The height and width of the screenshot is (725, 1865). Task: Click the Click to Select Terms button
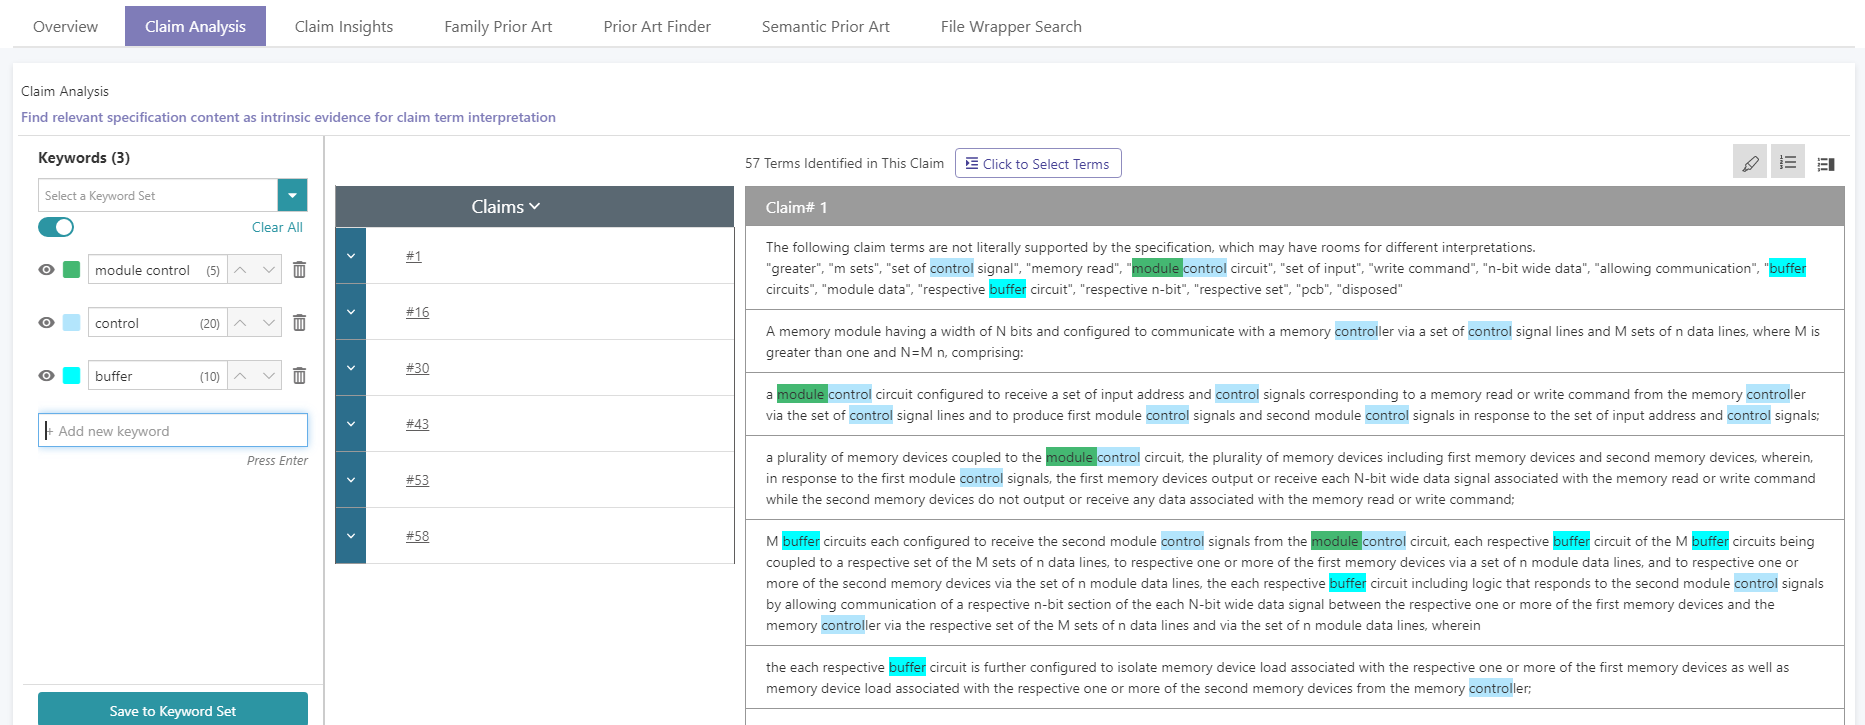pyautogui.click(x=1038, y=163)
